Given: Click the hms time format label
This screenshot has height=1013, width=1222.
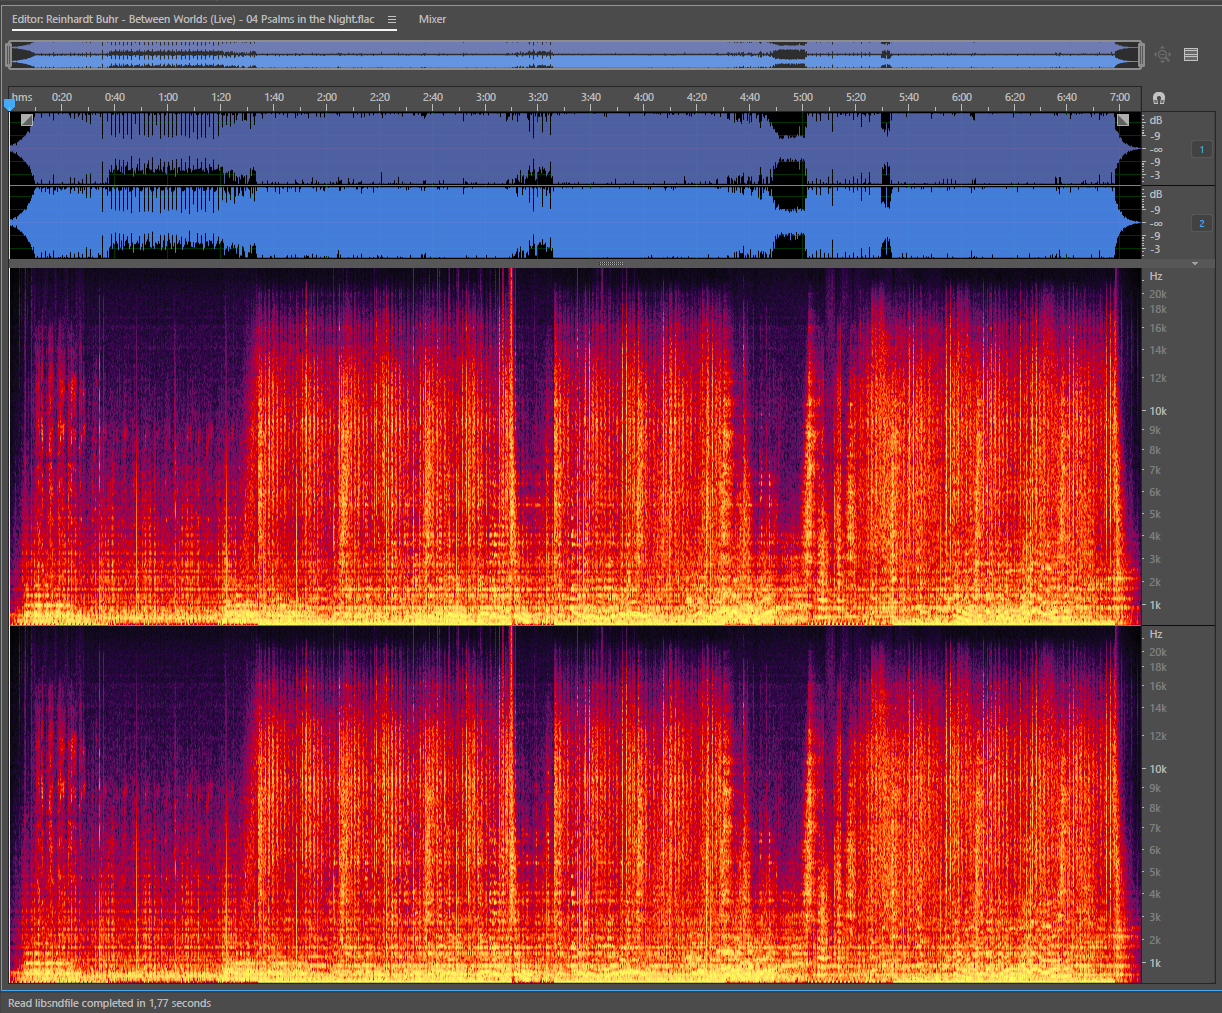Looking at the screenshot, I should pyautogui.click(x=23, y=97).
